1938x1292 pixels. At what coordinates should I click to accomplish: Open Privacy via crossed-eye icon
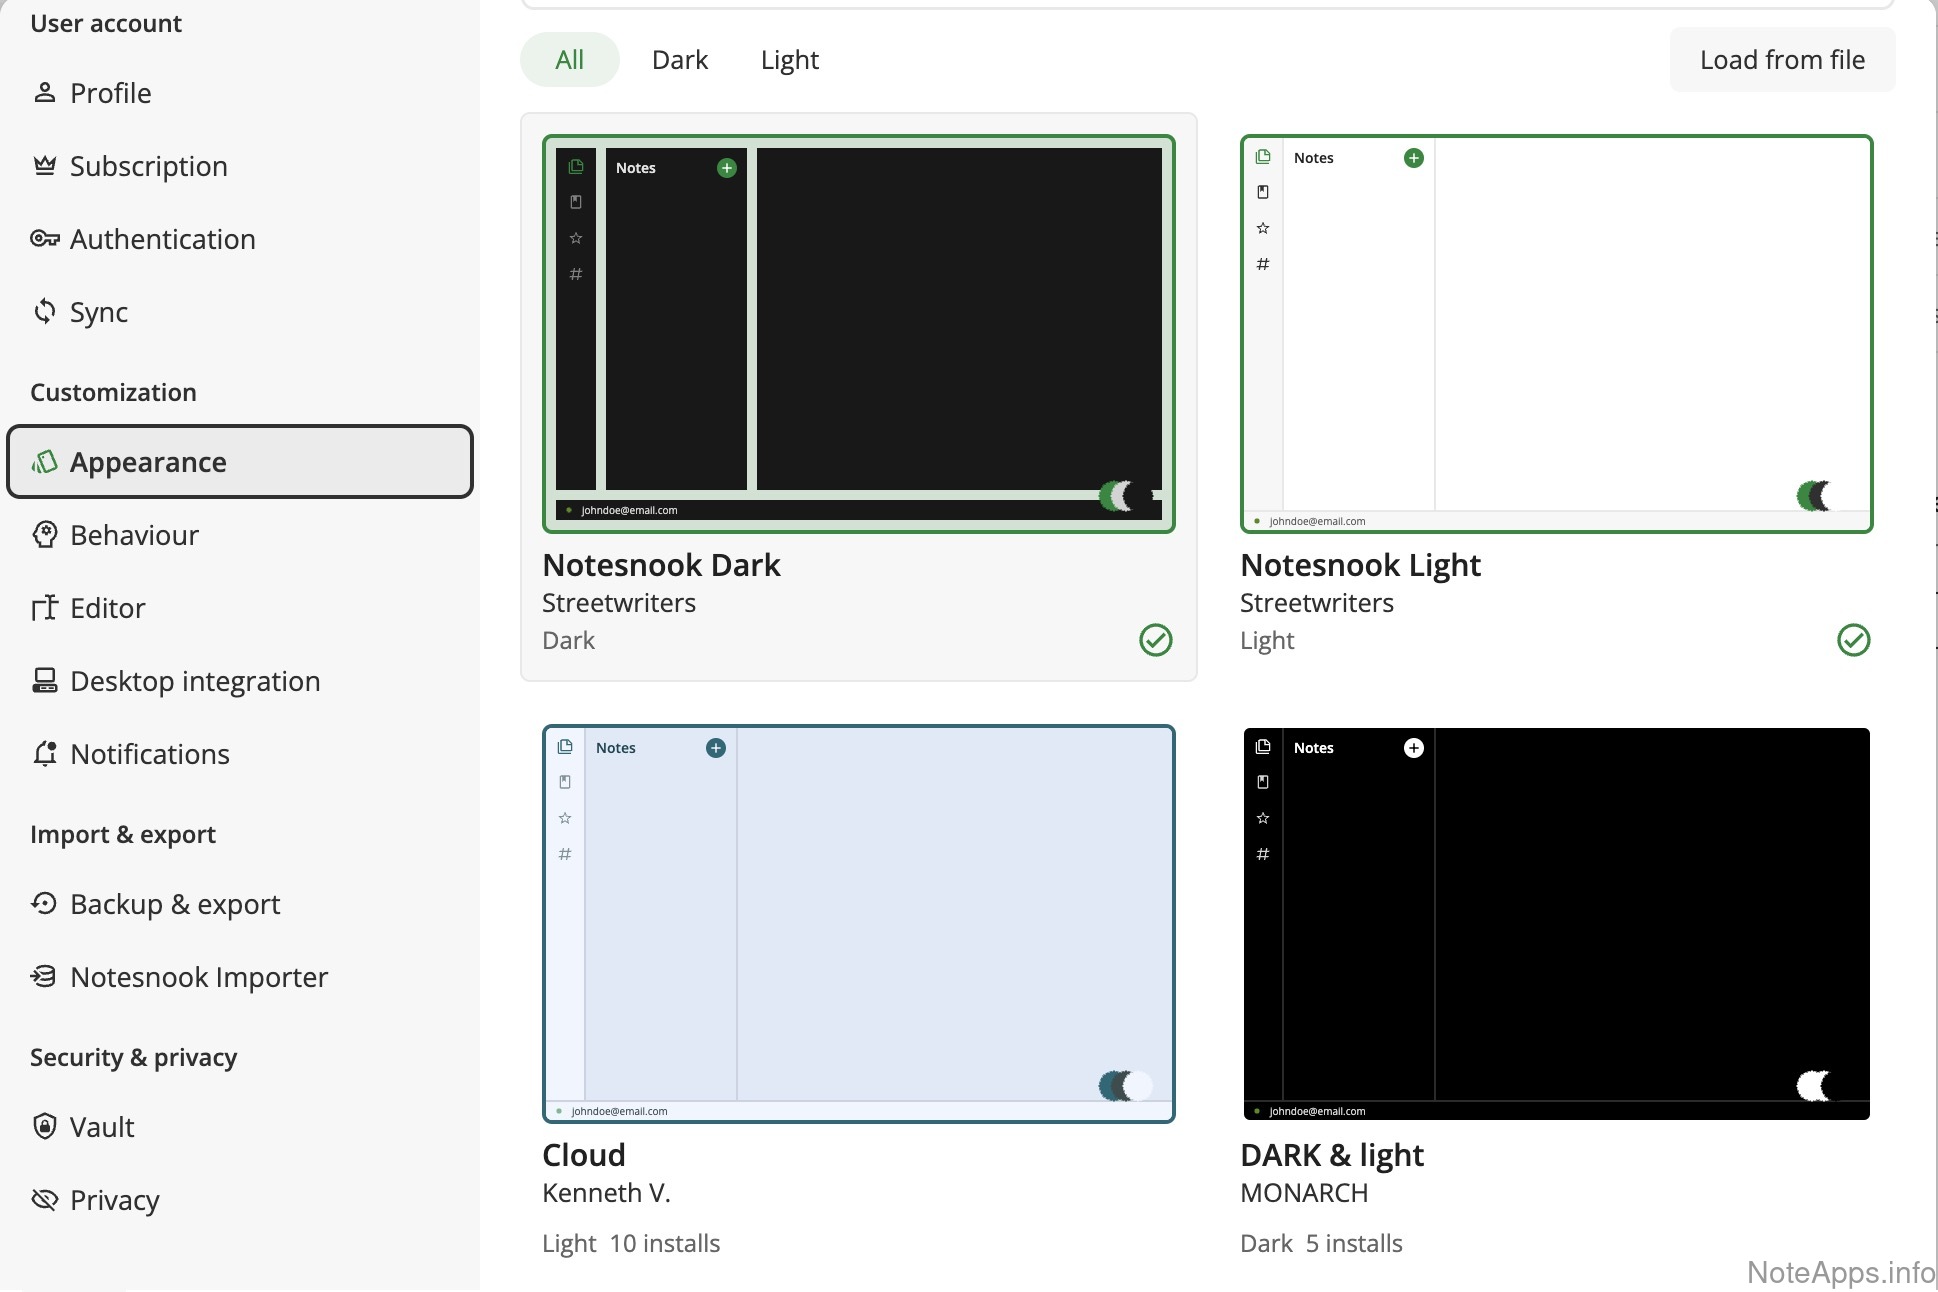tap(44, 1200)
